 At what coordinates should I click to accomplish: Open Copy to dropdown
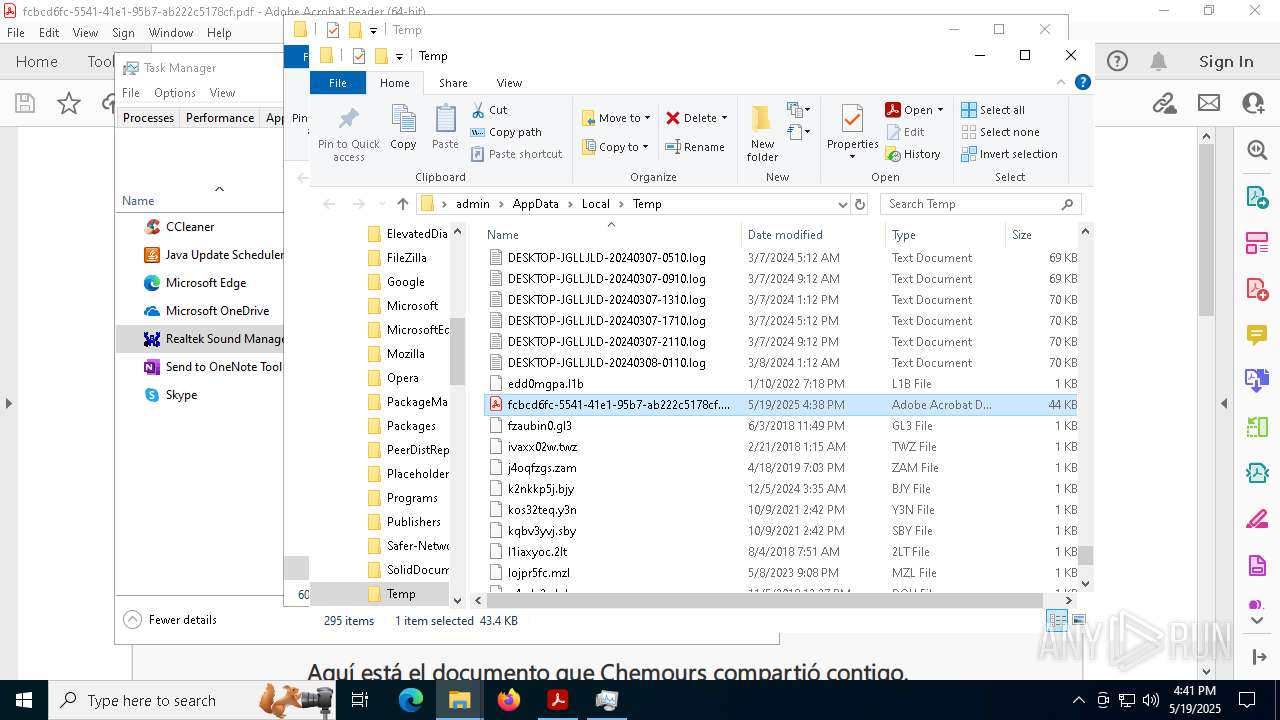pos(616,147)
